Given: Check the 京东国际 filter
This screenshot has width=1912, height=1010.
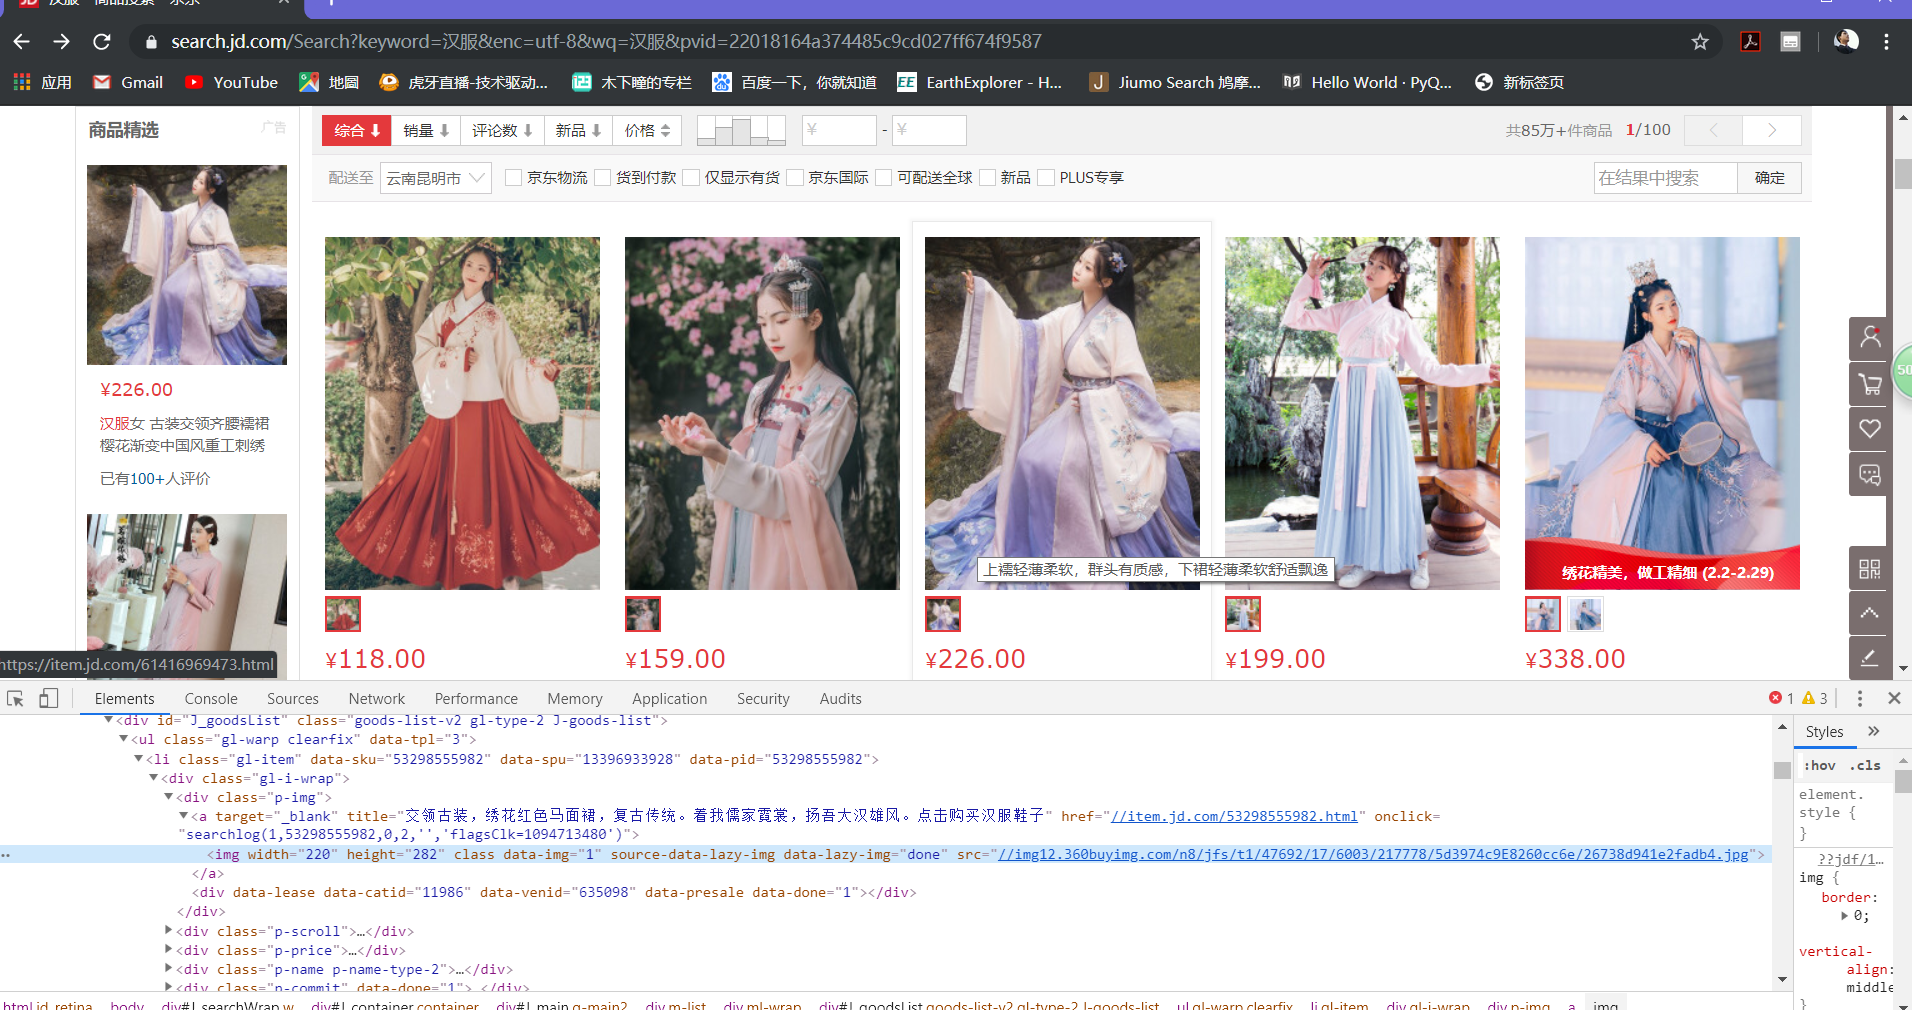Looking at the screenshot, I should pyautogui.click(x=795, y=178).
